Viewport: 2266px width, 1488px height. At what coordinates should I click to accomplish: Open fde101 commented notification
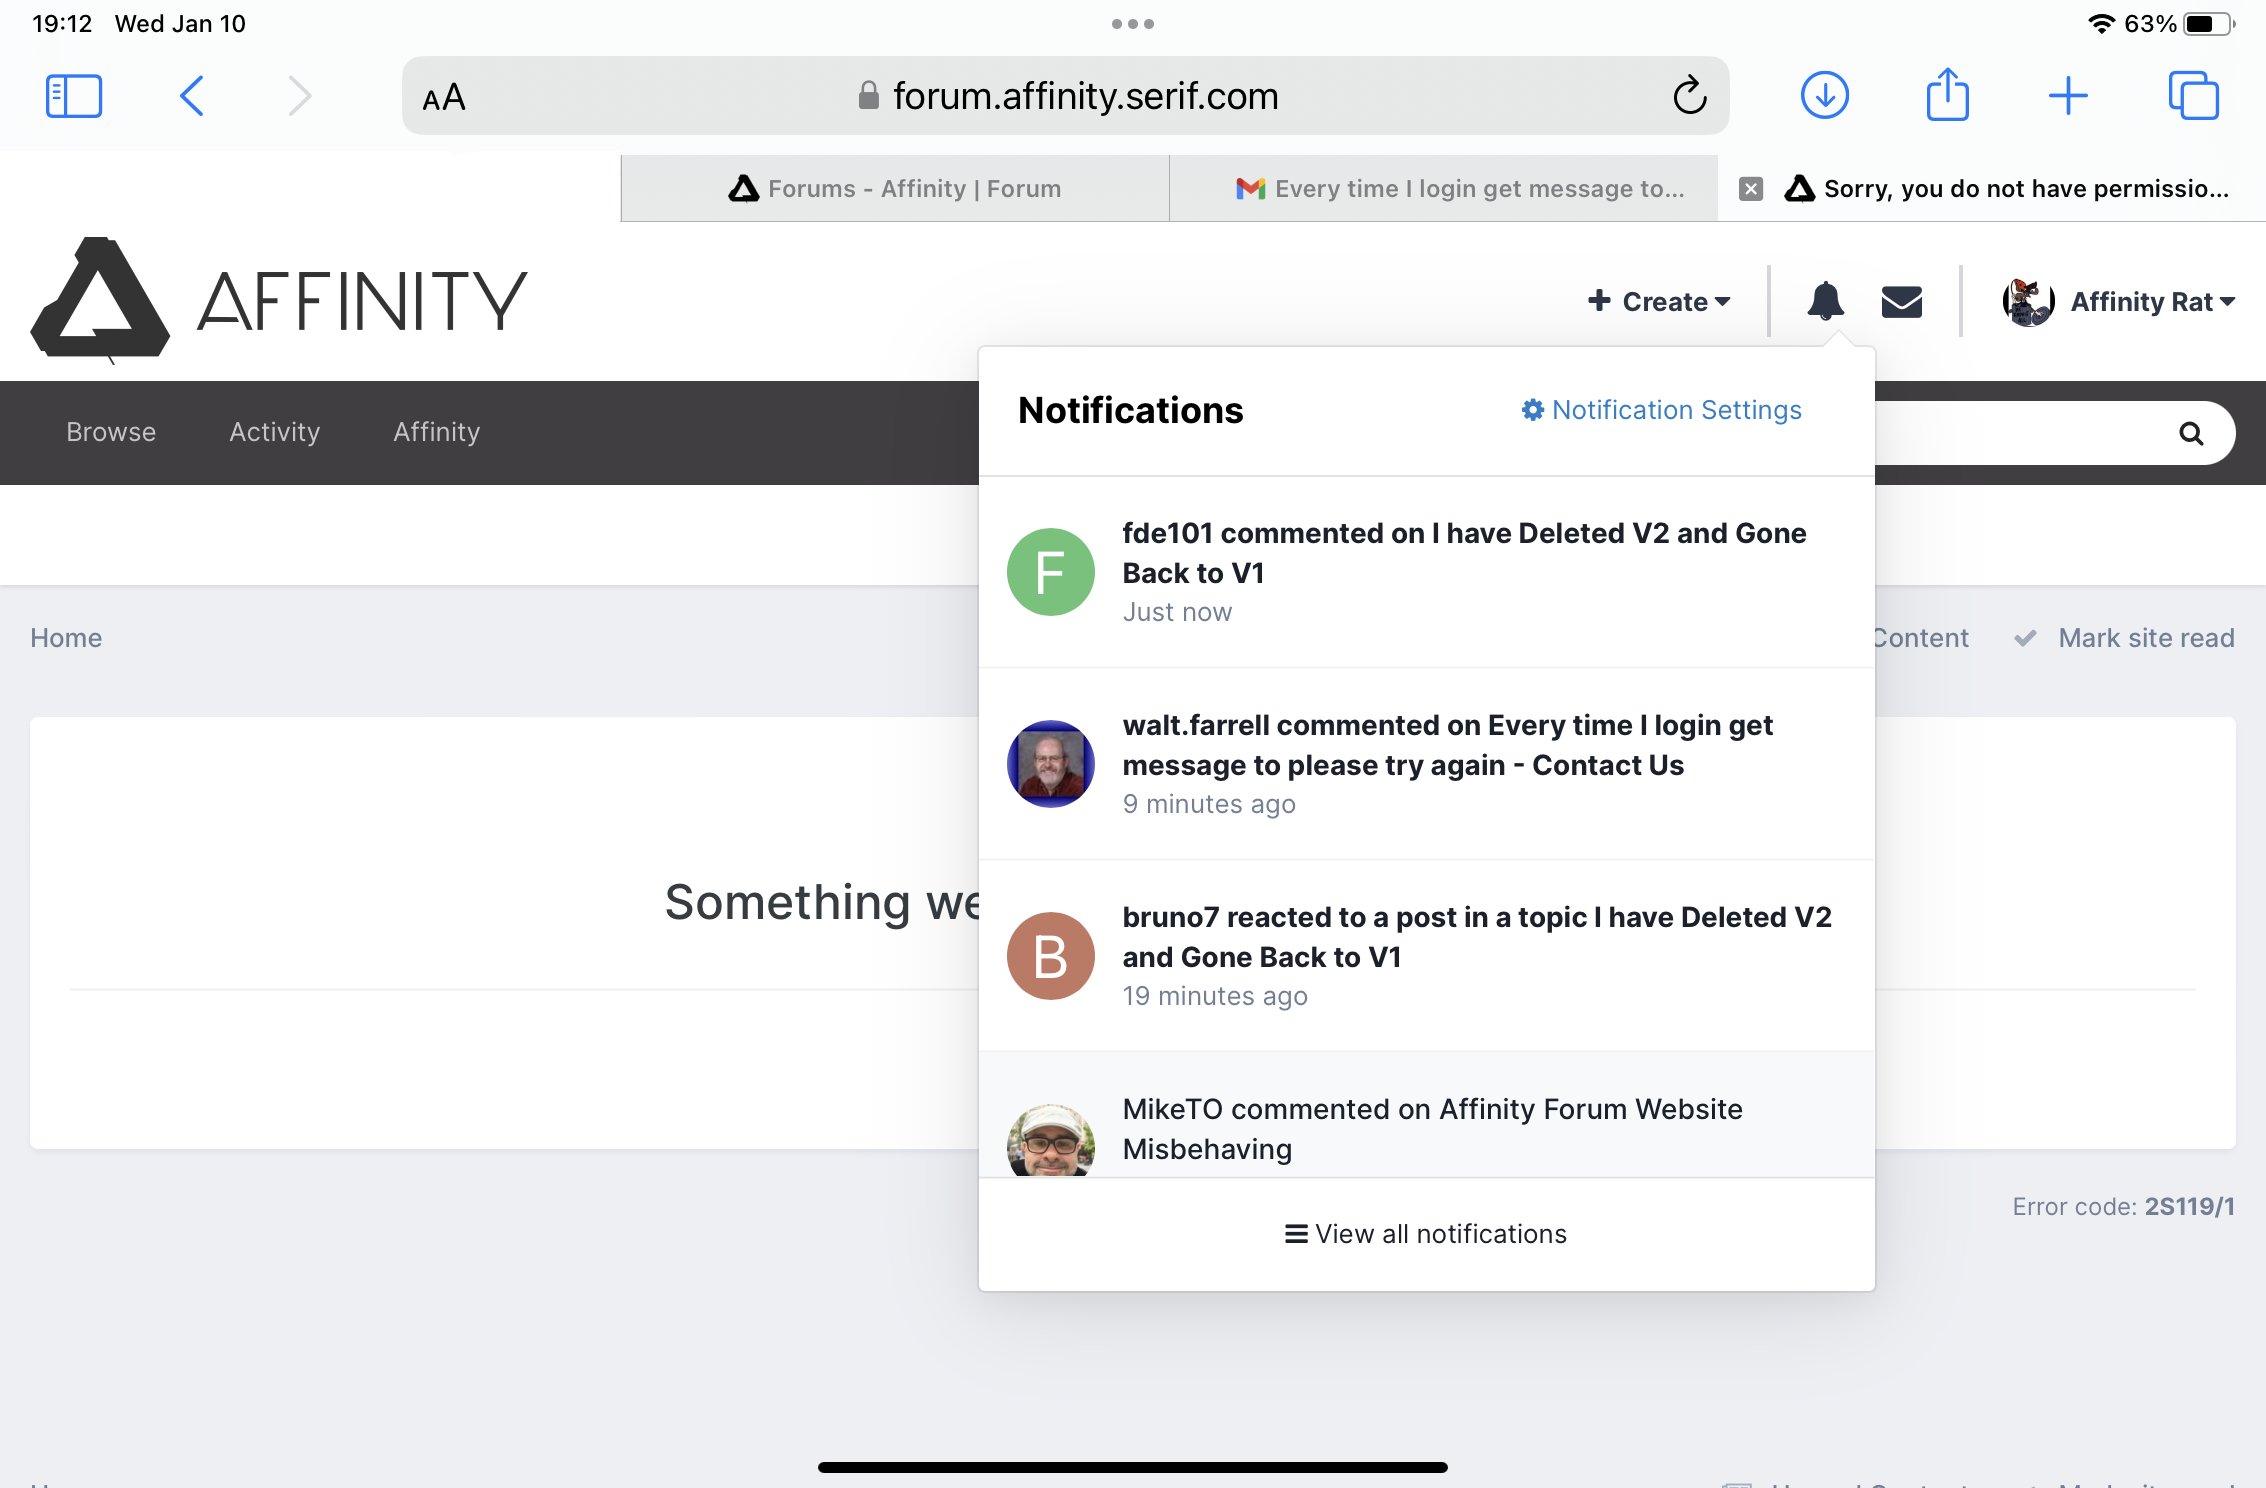(1426, 572)
